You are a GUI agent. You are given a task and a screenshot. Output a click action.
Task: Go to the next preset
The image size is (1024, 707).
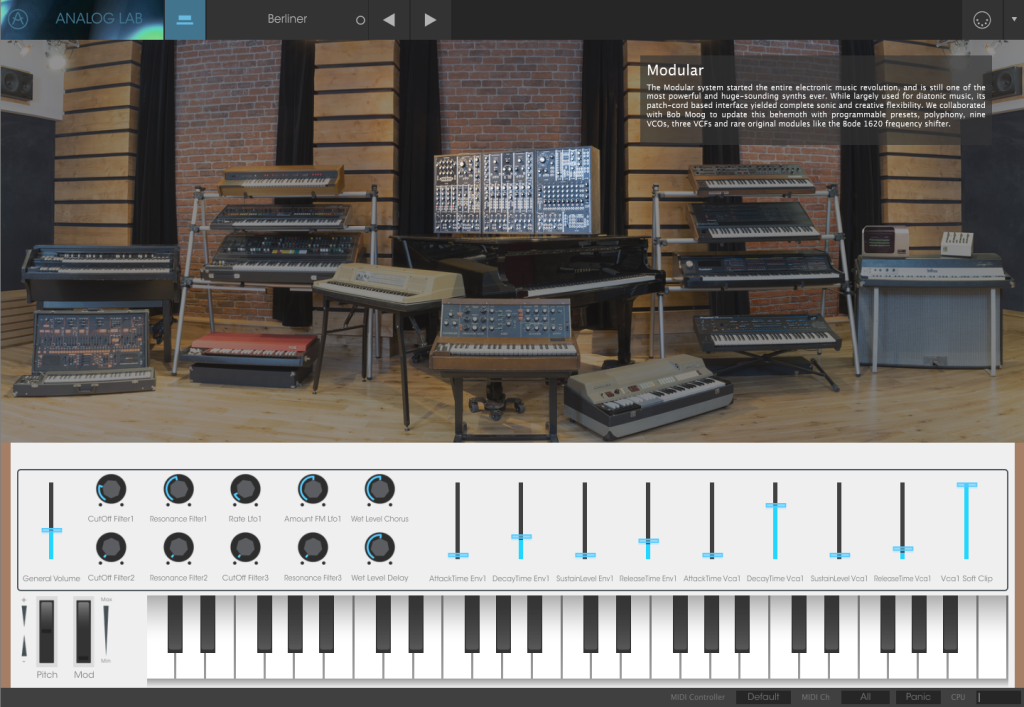tap(430, 20)
